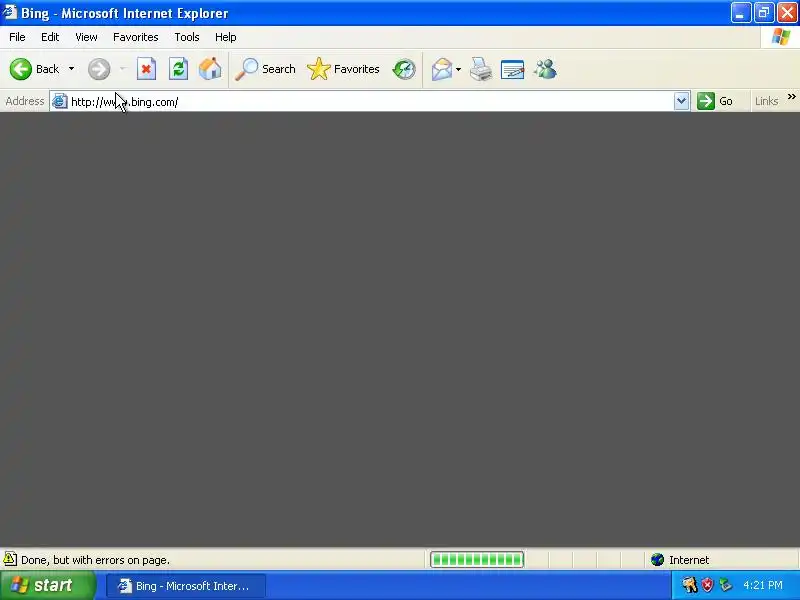The height and width of the screenshot is (600, 800).
Task: Click the Windows flag logo throbber
Action: pos(781,37)
